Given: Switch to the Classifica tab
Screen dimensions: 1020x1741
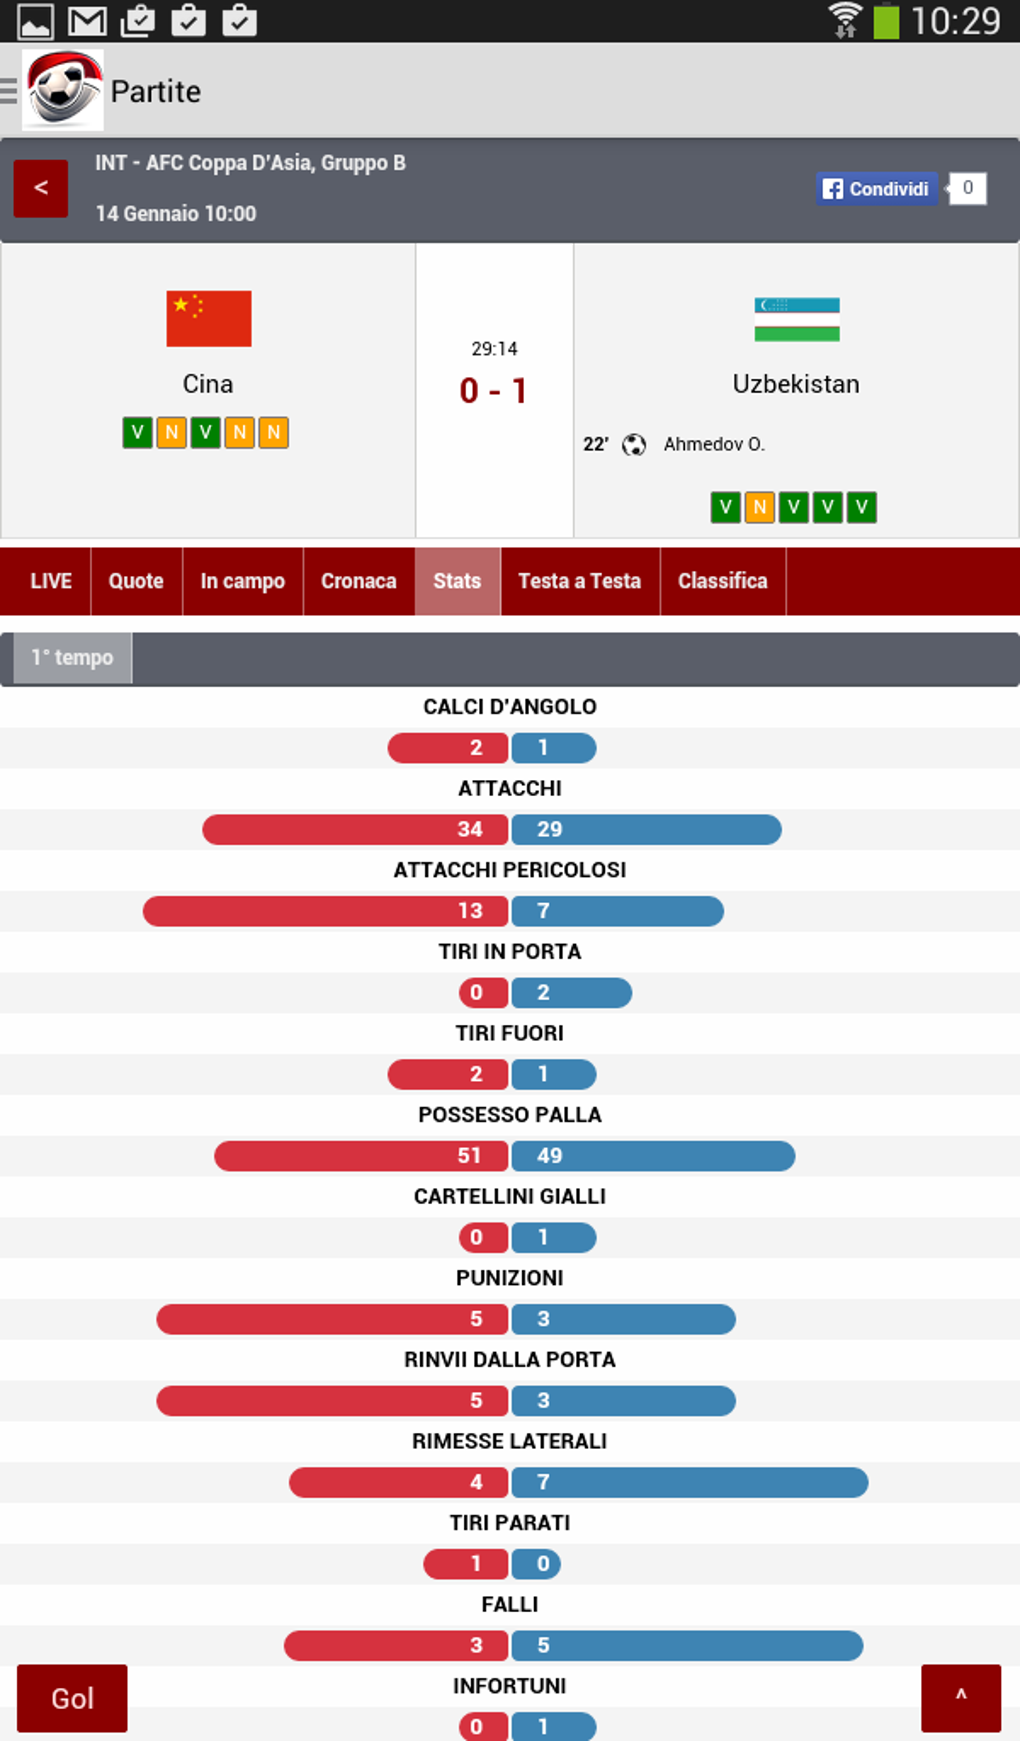Looking at the screenshot, I should [722, 581].
